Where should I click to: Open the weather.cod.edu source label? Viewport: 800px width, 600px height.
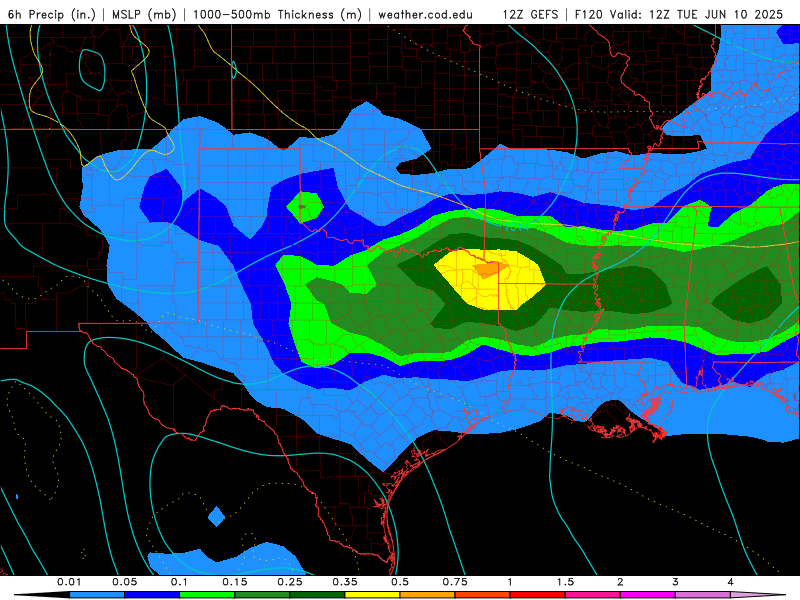tap(425, 14)
